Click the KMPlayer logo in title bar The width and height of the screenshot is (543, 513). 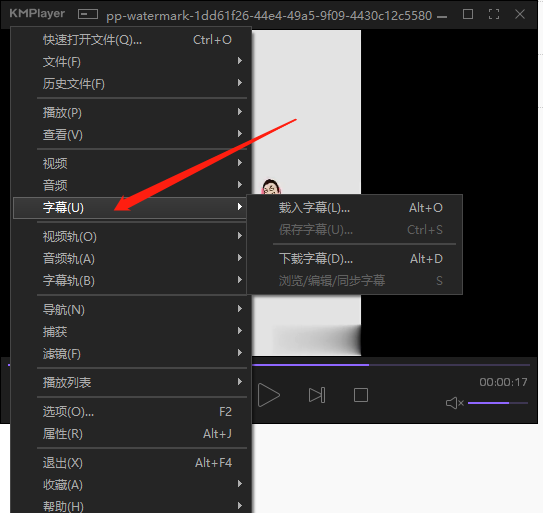[x=37, y=14]
